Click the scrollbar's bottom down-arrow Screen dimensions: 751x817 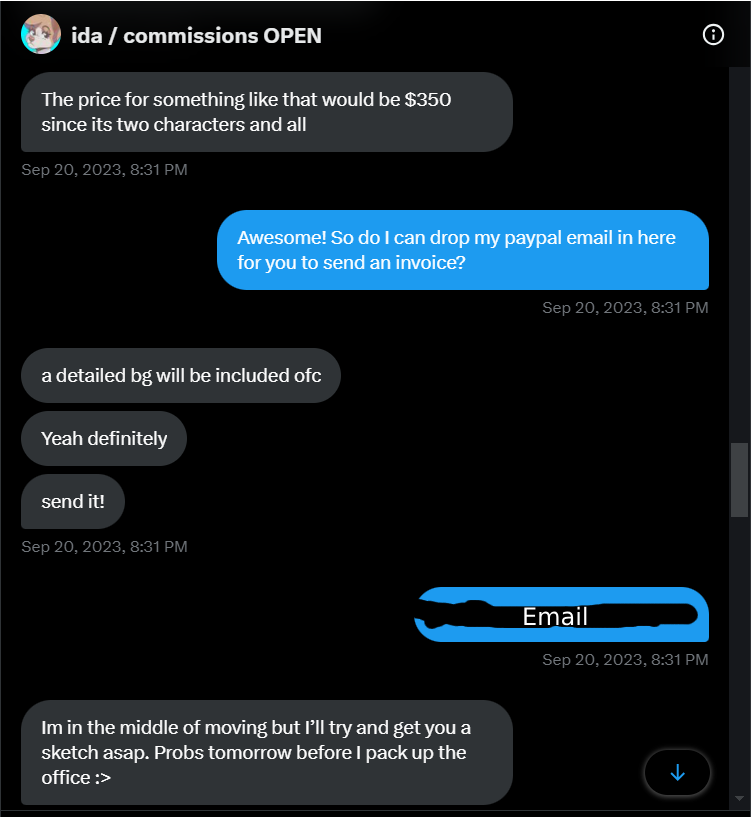tap(739, 798)
